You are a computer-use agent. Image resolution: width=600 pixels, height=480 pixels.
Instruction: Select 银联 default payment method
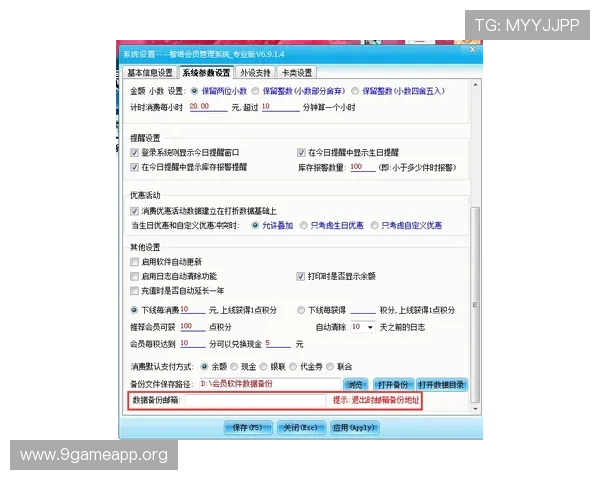click(x=263, y=367)
